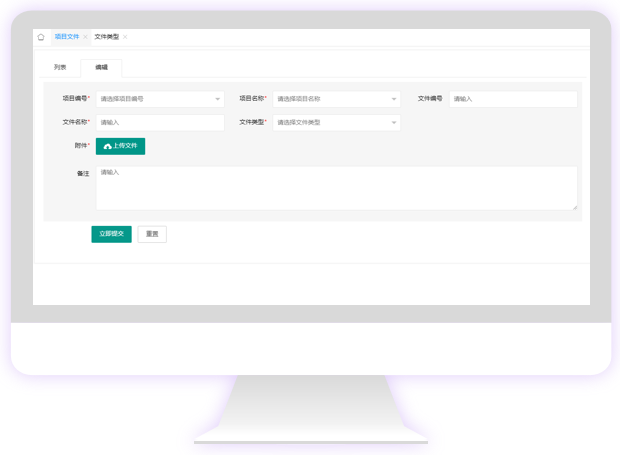Click the 上传文件 upload button
This screenshot has width=620, height=455.
point(120,146)
